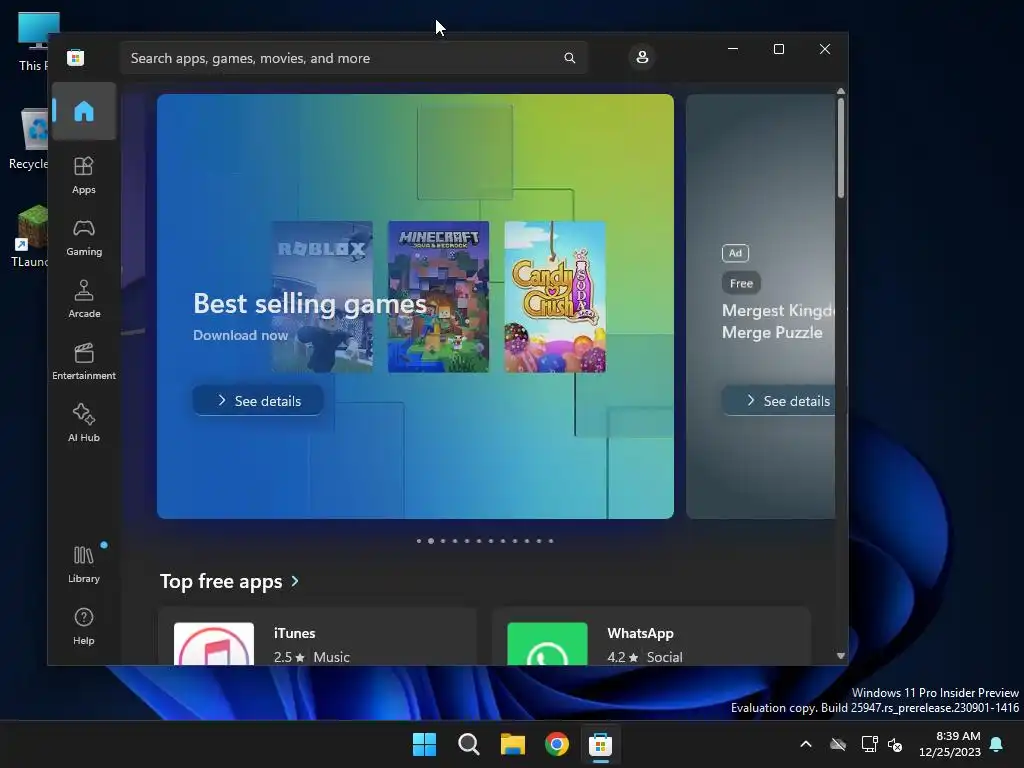Select the This PC desktop icon
The image size is (1024, 768).
tap(31, 42)
